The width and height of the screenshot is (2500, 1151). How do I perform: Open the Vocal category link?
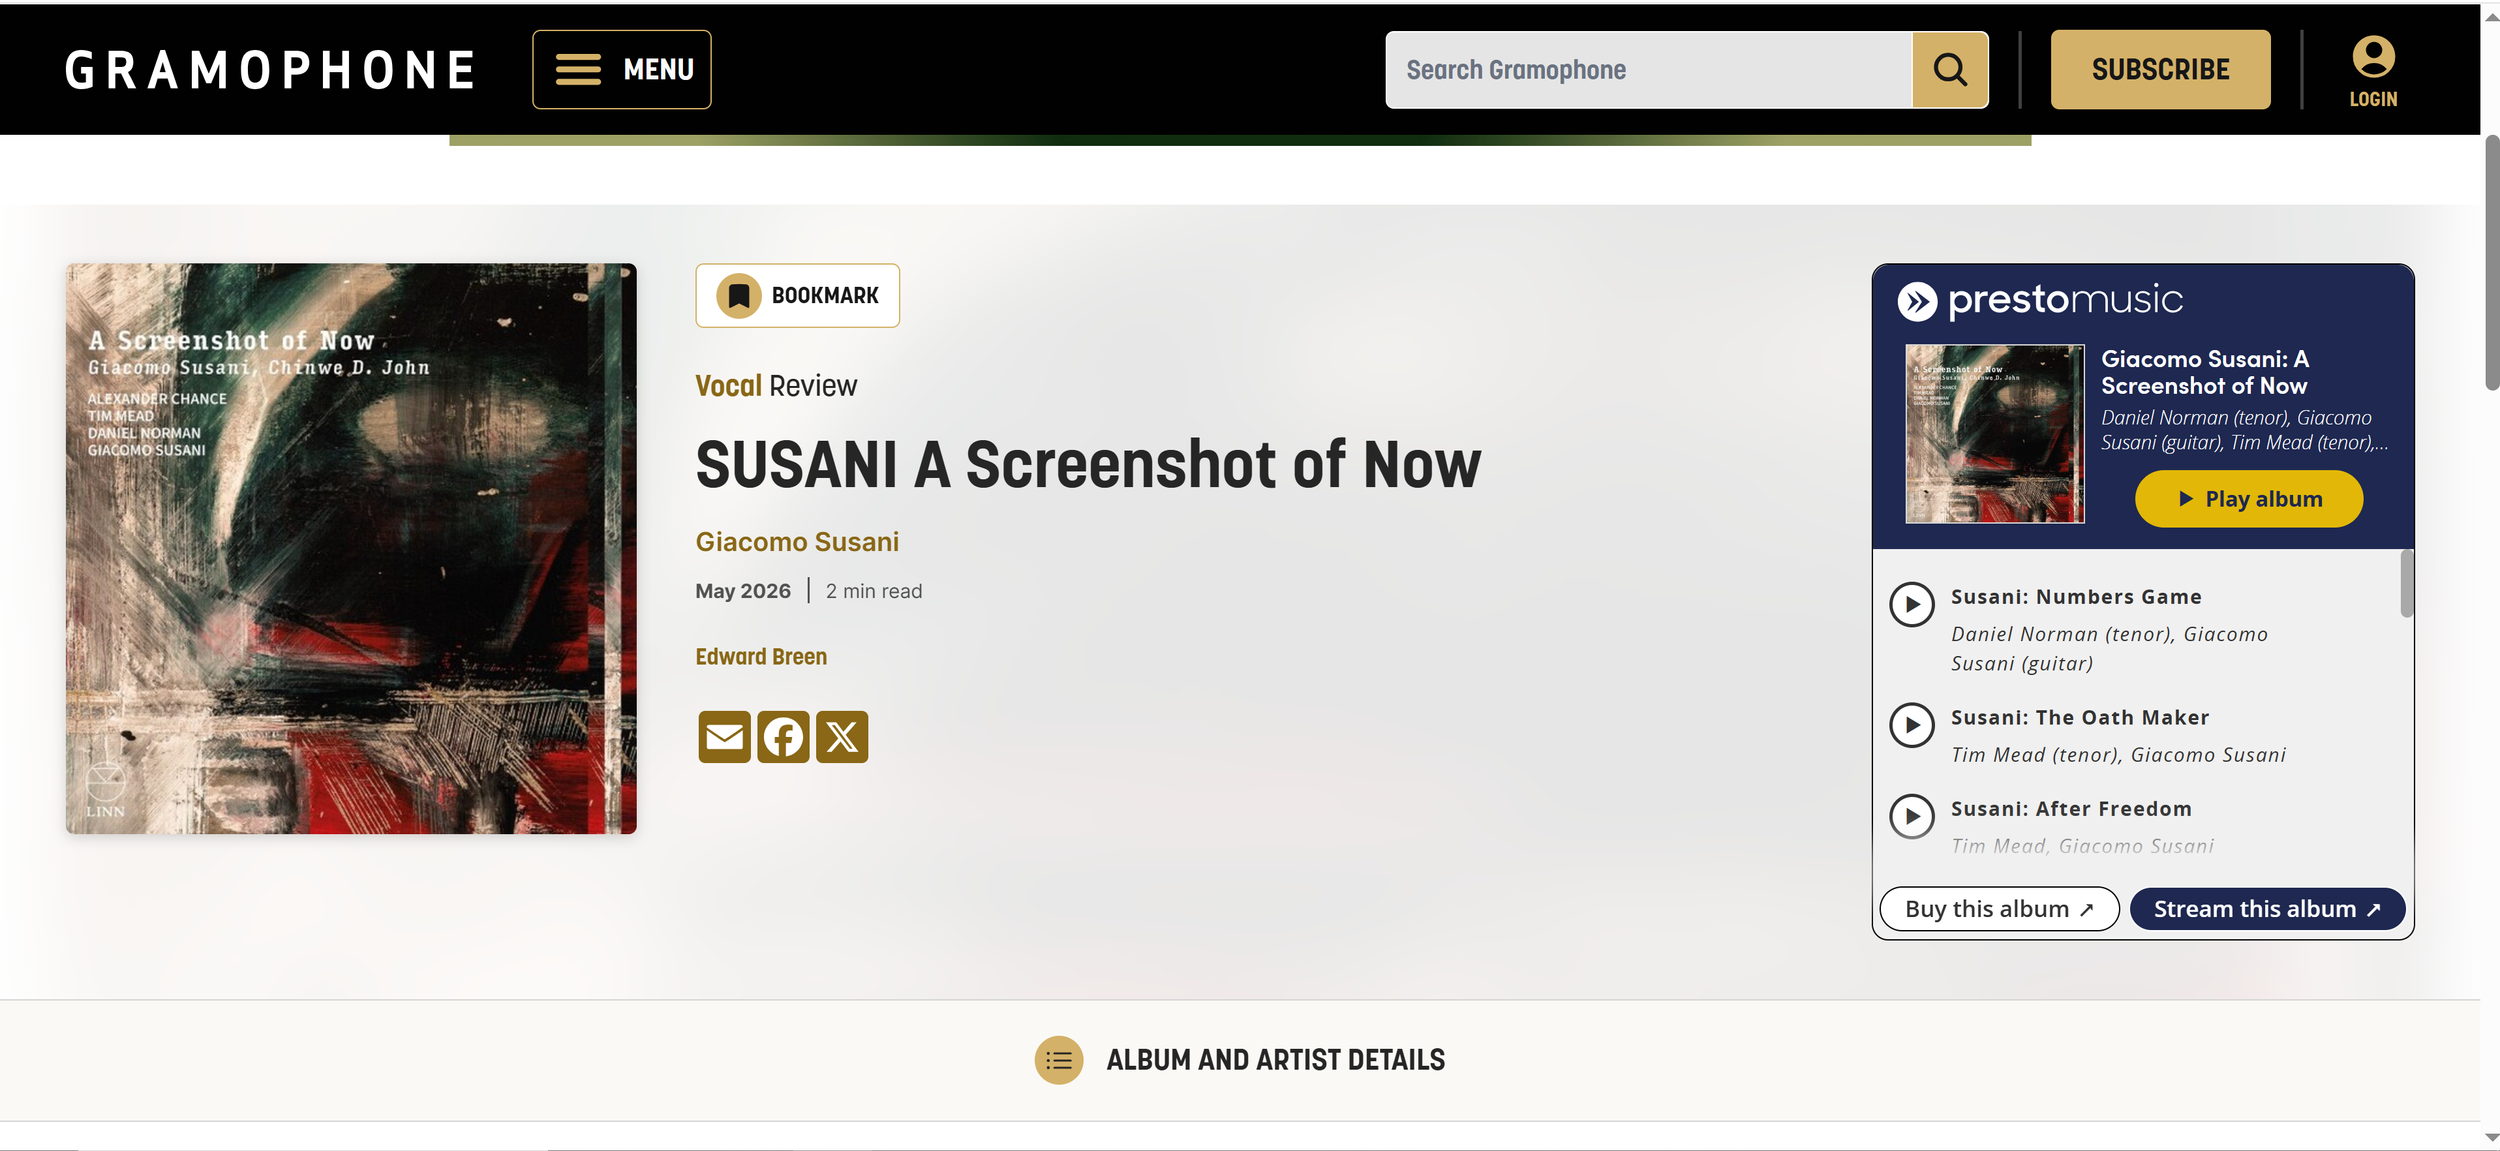point(728,385)
